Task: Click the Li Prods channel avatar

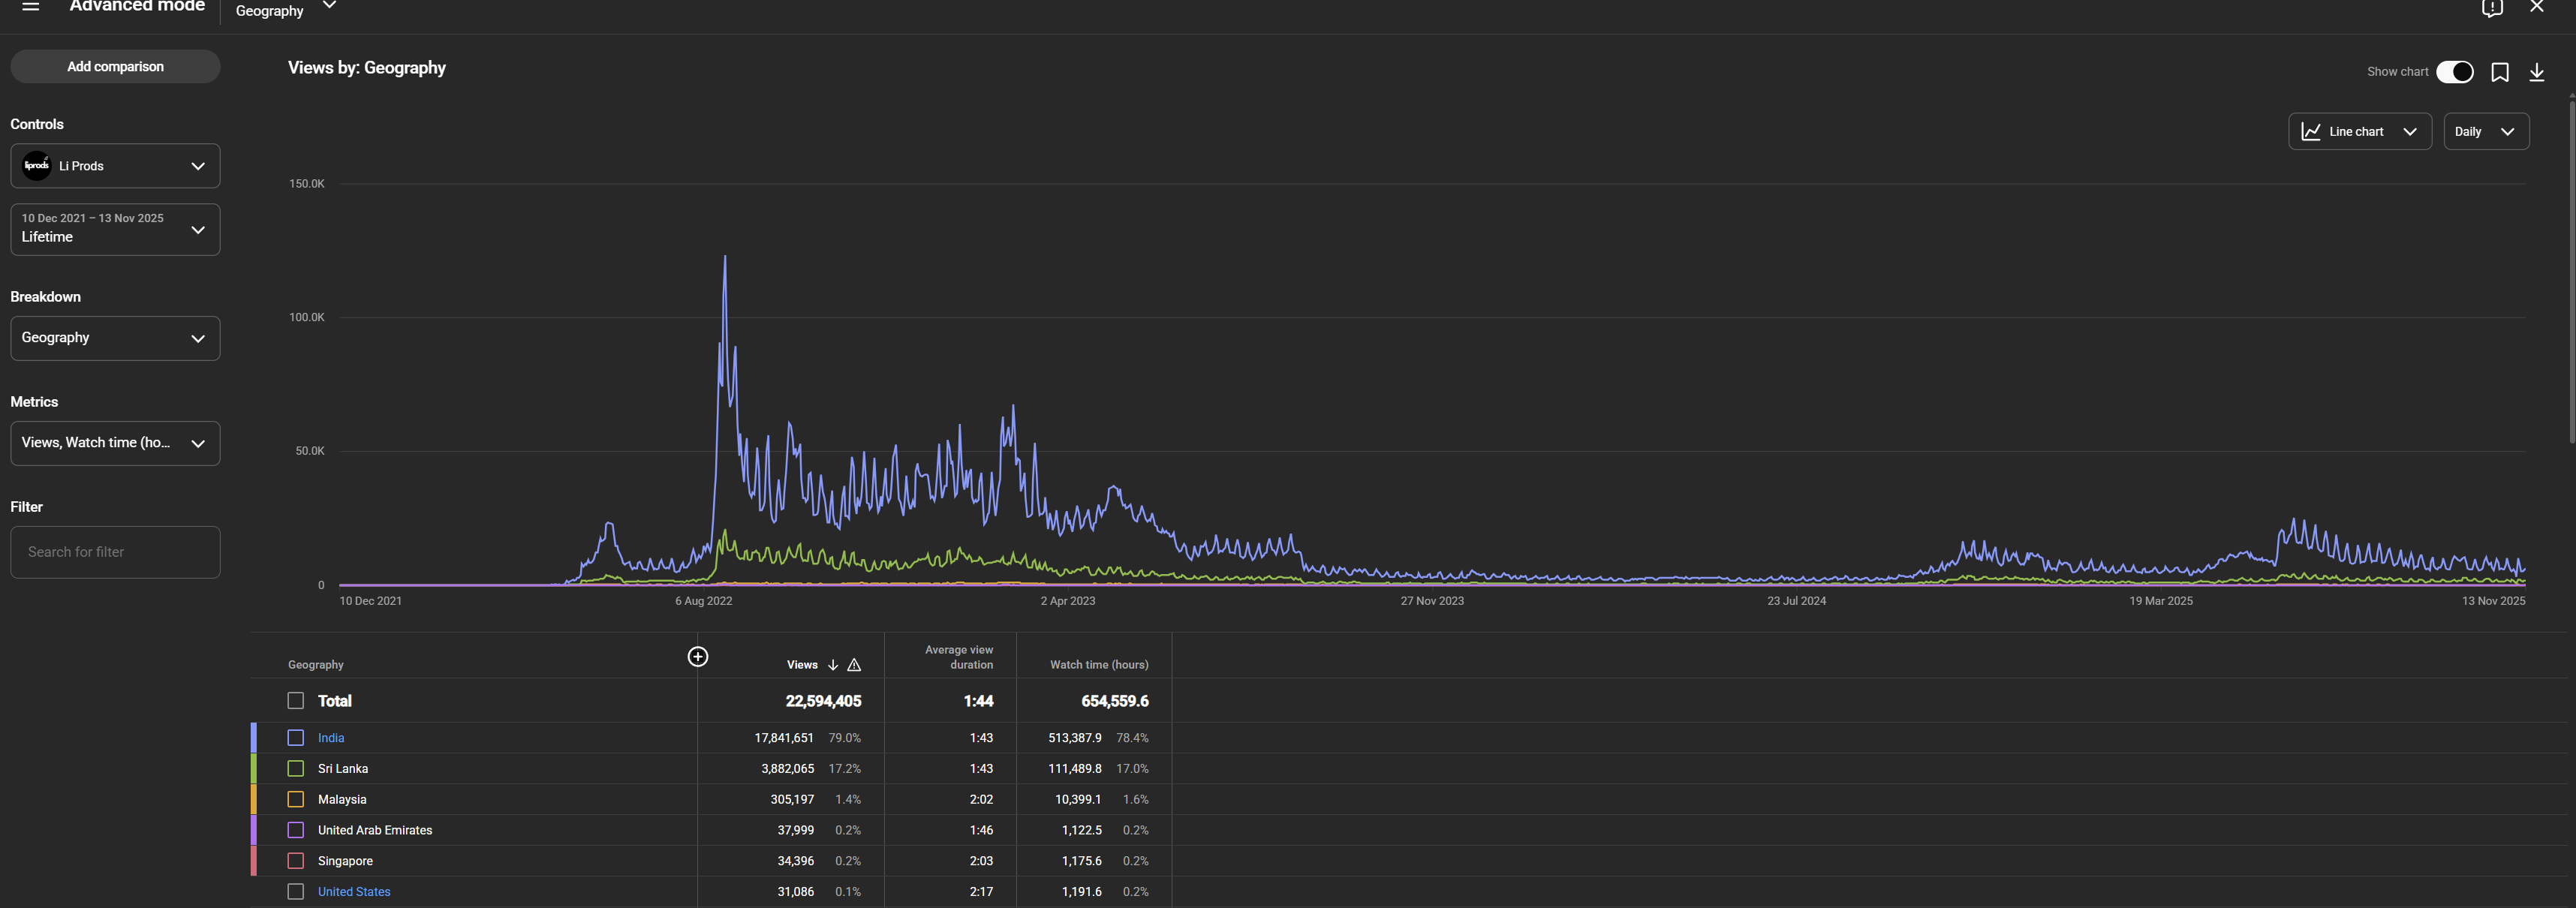Action: pos(37,166)
